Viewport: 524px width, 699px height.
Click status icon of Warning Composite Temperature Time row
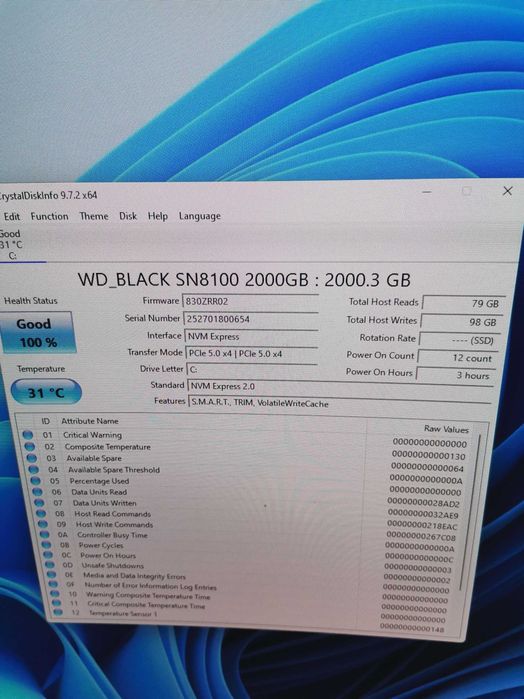(x=55, y=594)
